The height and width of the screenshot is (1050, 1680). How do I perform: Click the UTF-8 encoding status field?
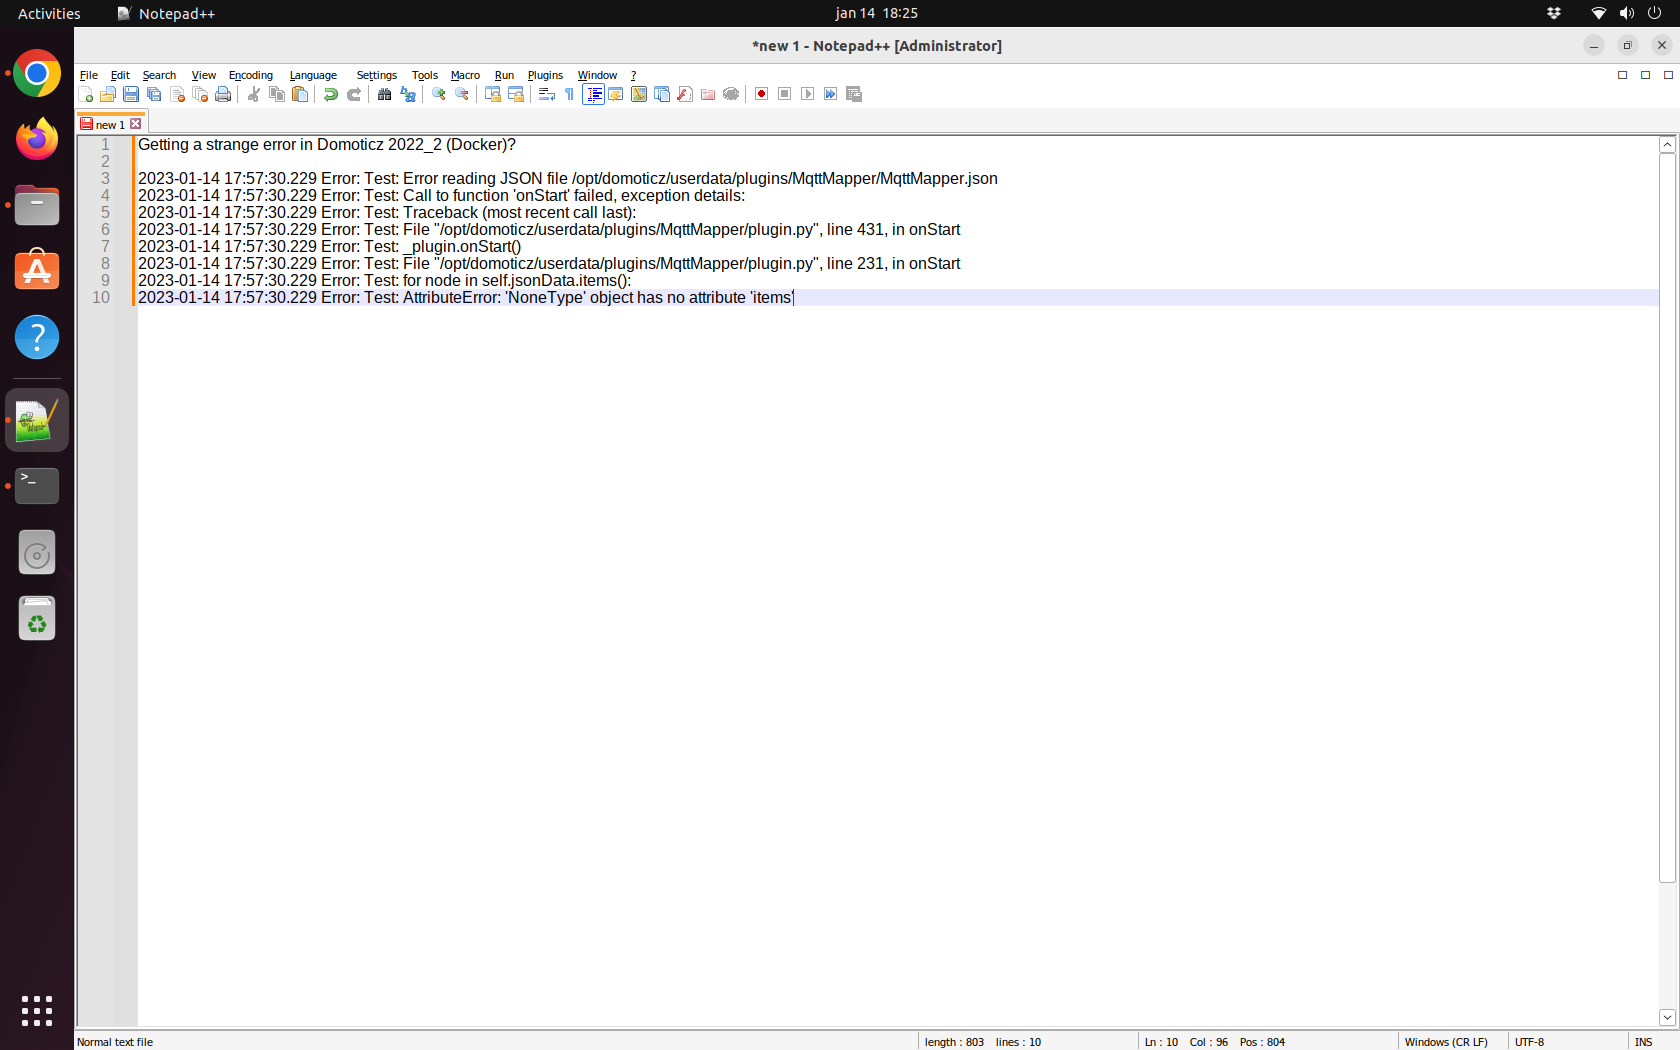[x=1529, y=1042]
